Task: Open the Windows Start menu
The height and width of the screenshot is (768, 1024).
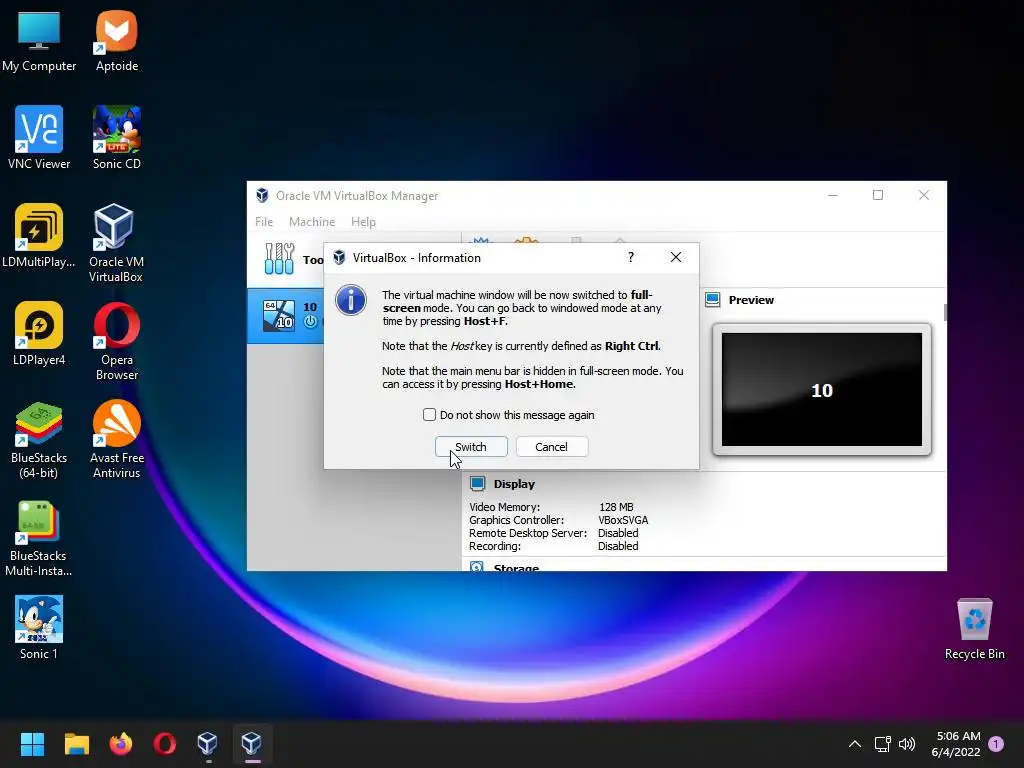Action: tap(32, 744)
